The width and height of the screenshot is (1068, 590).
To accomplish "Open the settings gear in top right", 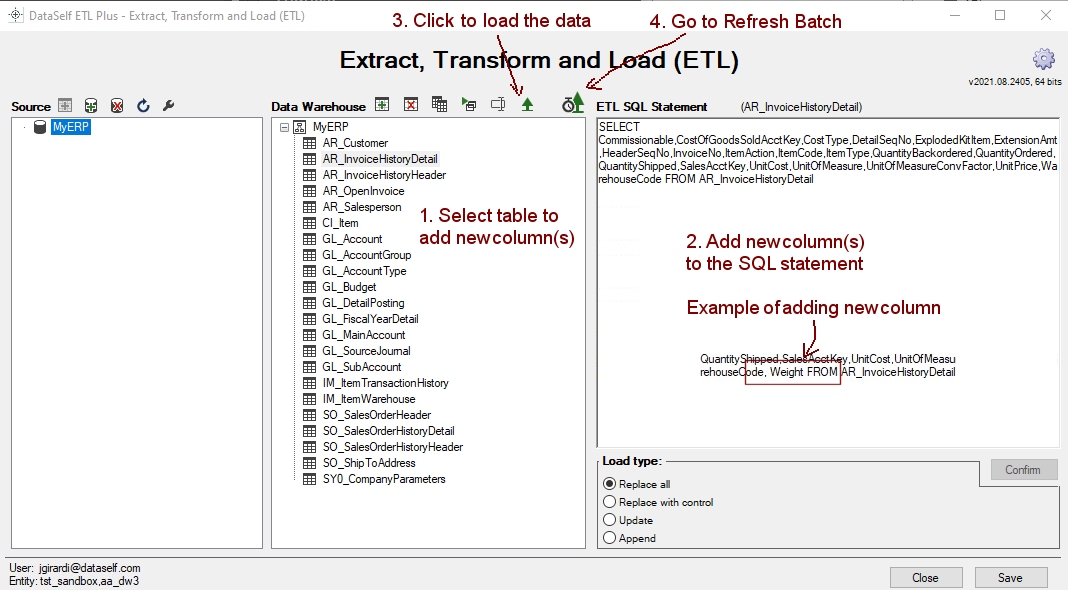I will click(1044, 58).
